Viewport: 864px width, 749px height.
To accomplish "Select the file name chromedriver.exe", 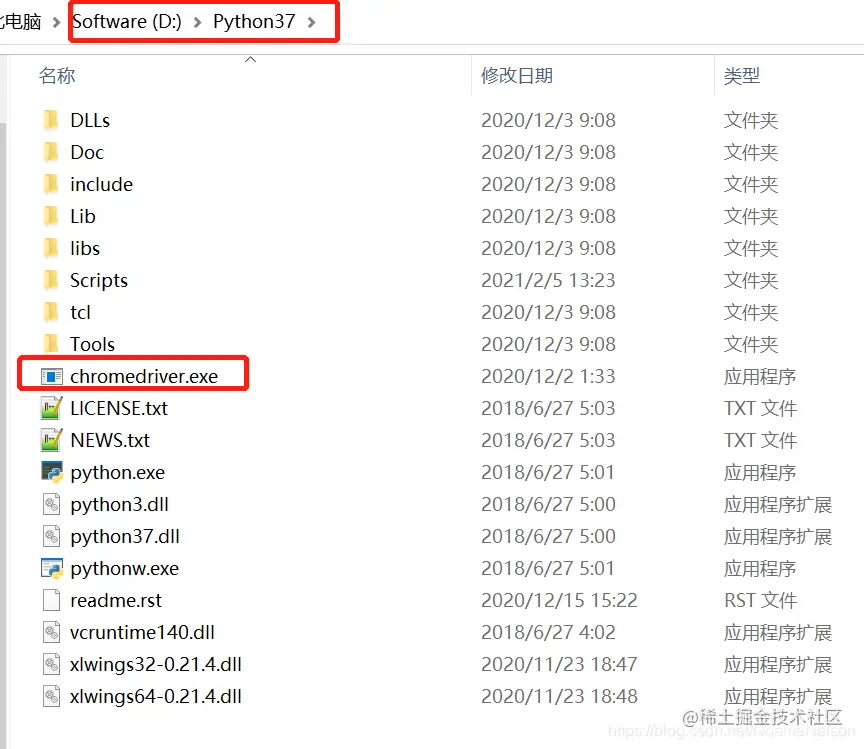I will (x=144, y=376).
